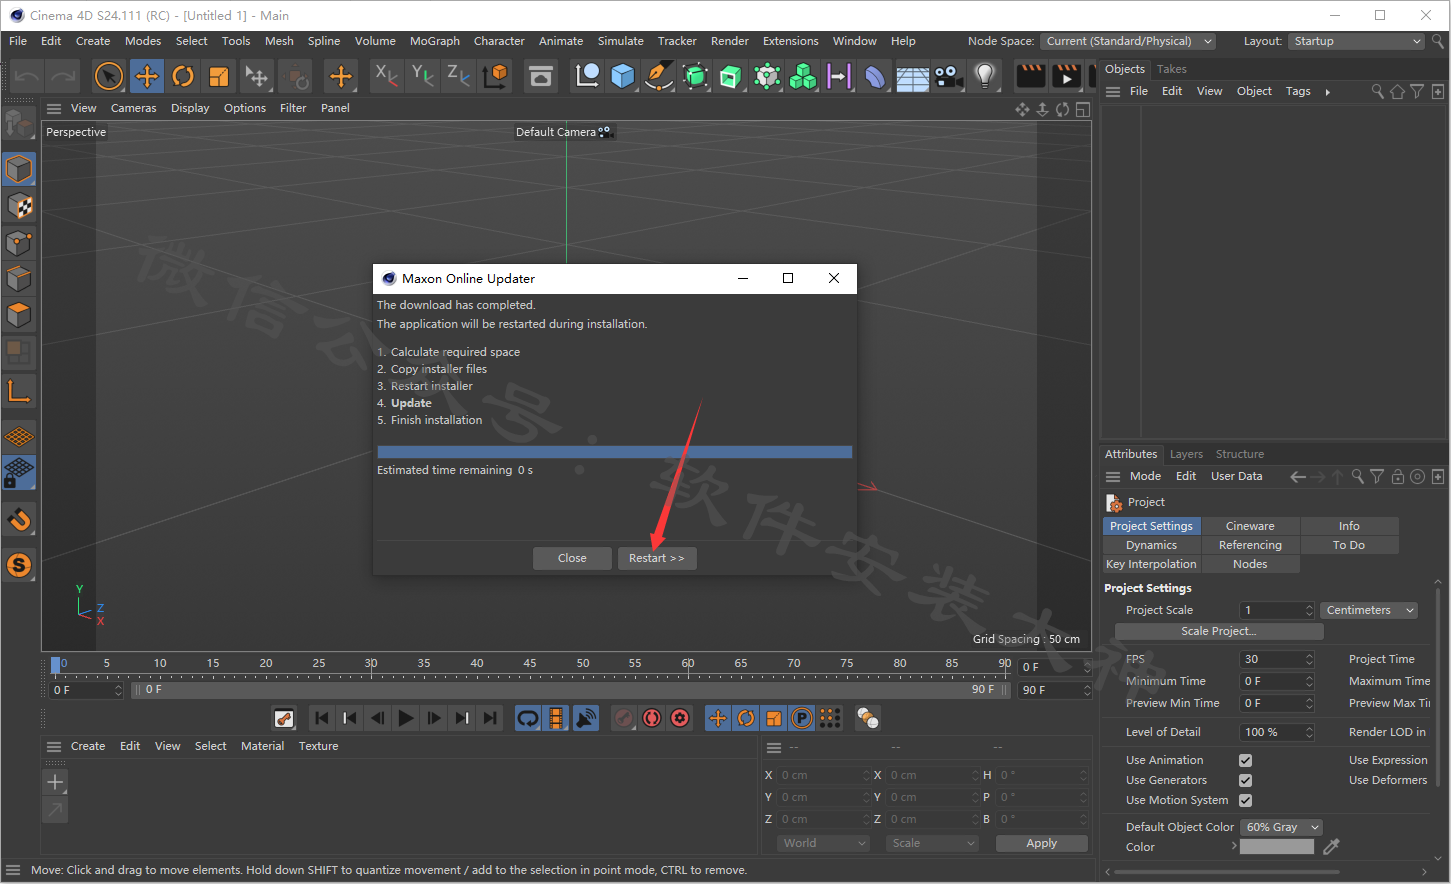Play the animation forward
1451x884 pixels.
[x=405, y=718]
